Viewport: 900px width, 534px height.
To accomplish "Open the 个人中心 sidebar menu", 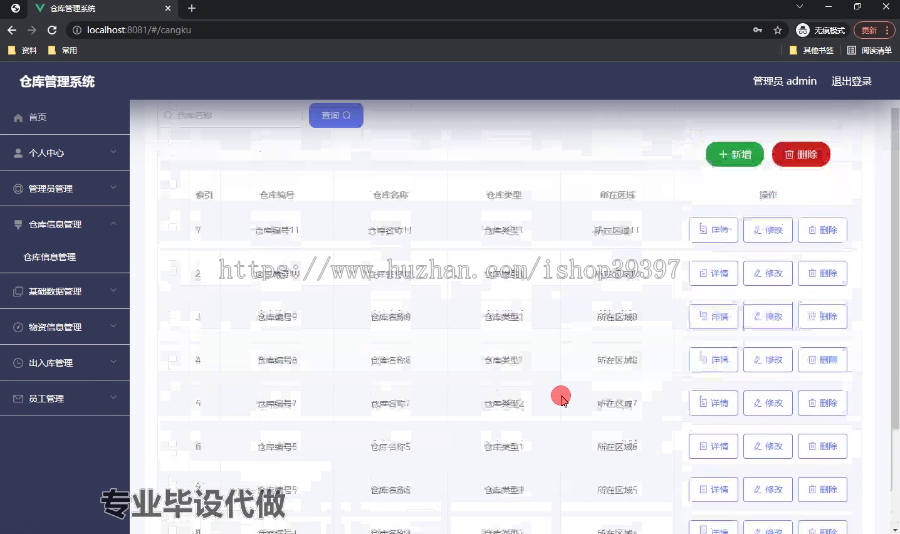I will 65,153.
